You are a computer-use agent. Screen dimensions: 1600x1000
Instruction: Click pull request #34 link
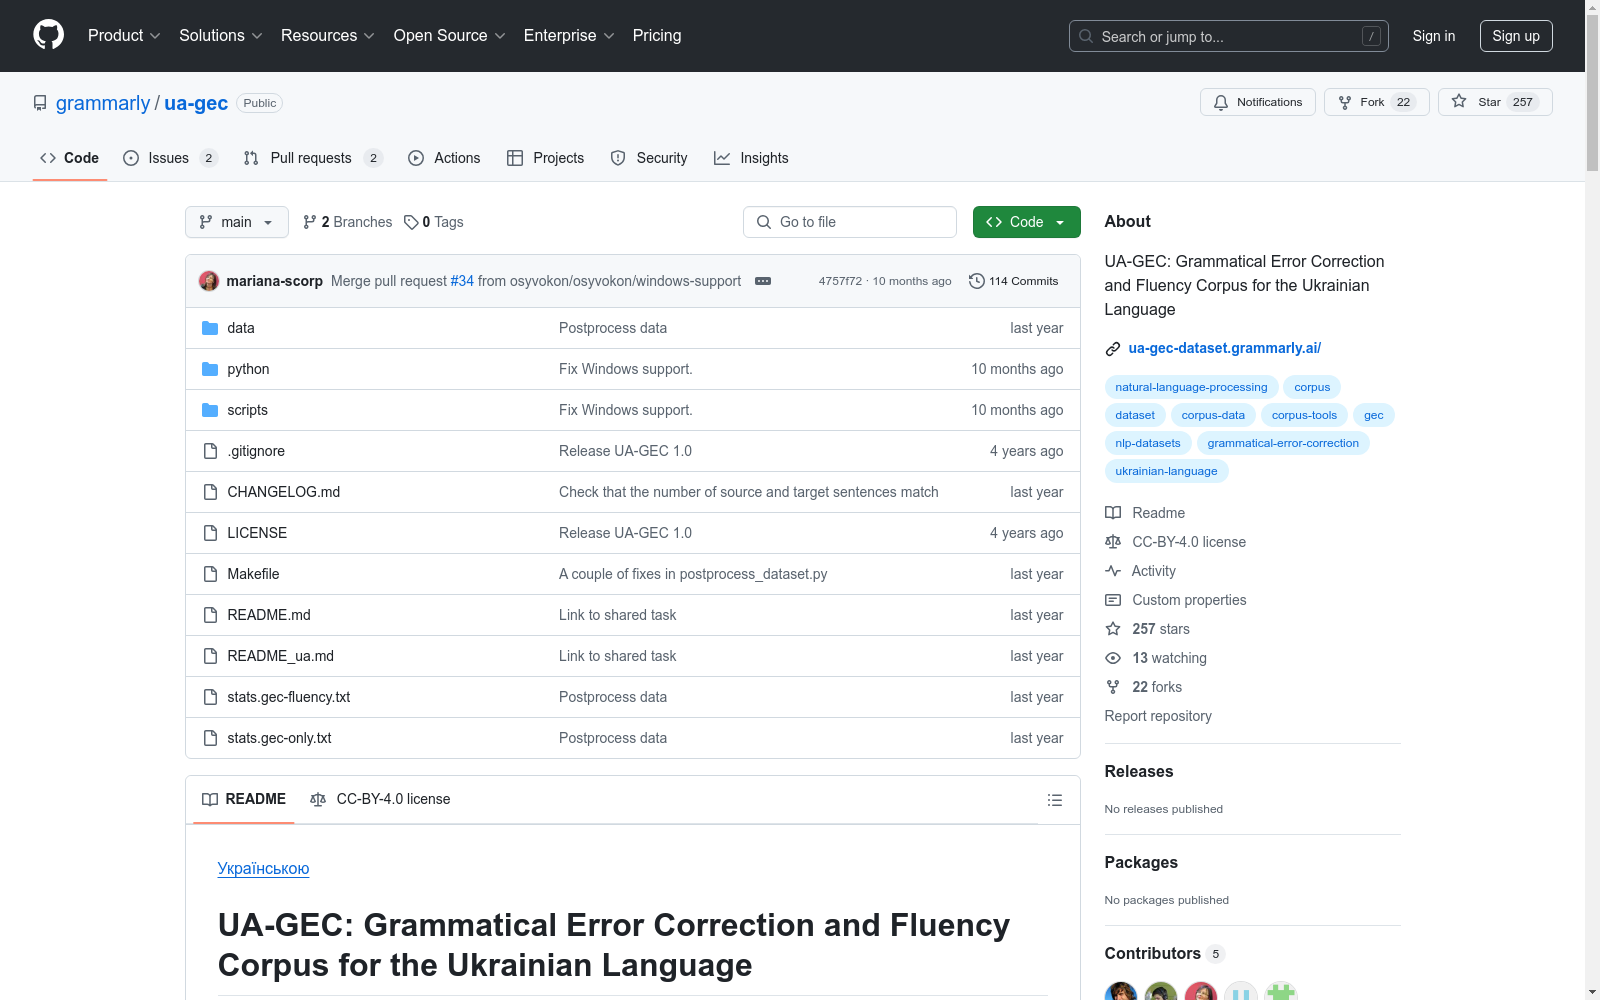pyautogui.click(x=462, y=281)
